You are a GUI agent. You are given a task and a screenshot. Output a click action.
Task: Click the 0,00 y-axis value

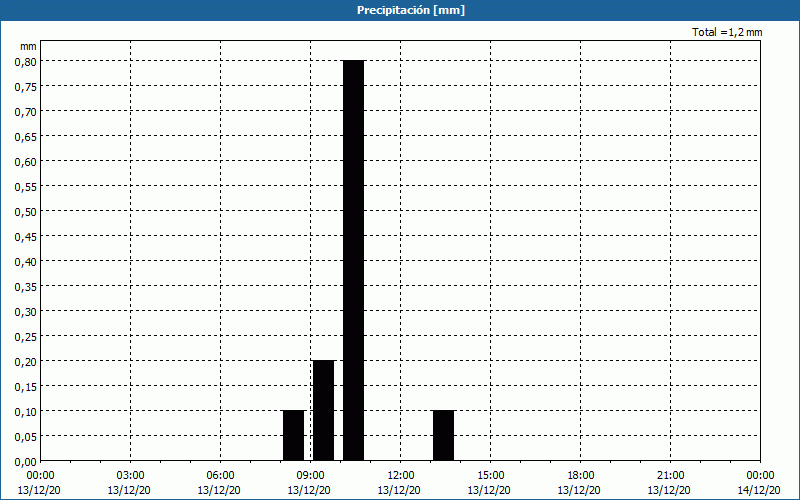(x=26, y=462)
